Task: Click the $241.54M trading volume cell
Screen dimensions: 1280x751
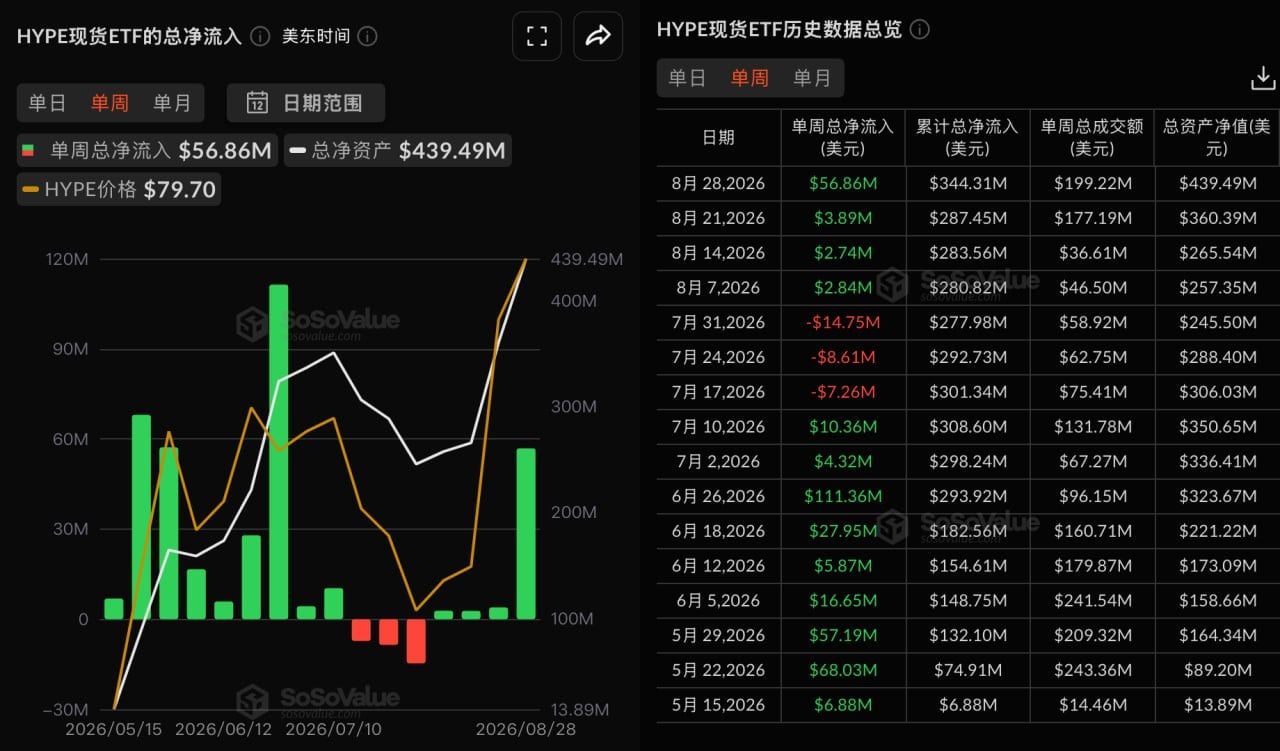Action: 1092,601
